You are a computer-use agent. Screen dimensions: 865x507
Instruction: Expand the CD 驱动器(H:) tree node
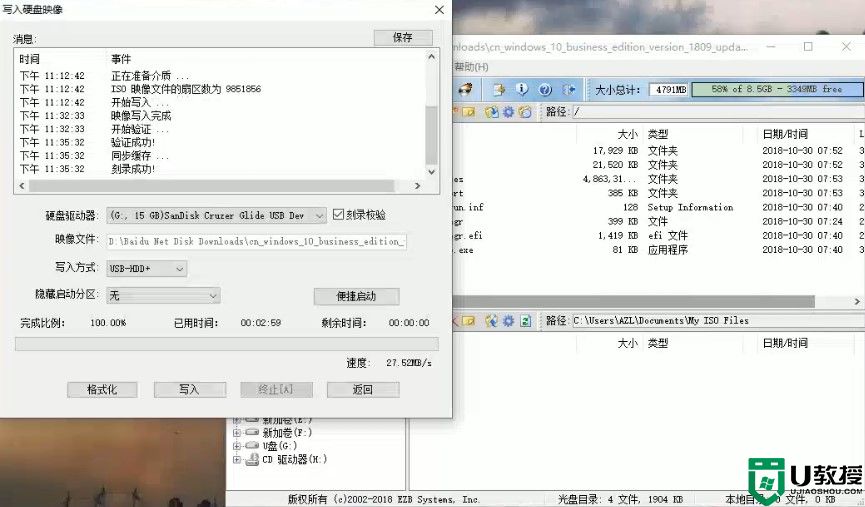tap(237, 459)
